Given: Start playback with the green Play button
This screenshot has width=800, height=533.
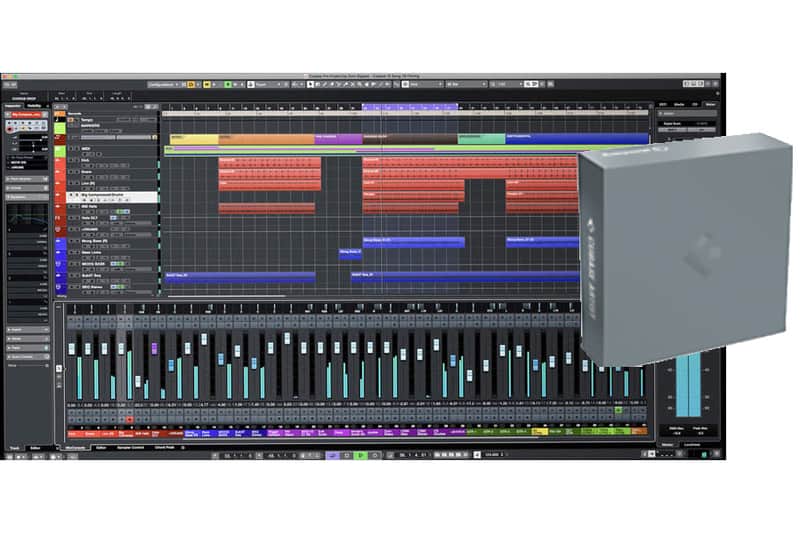Looking at the screenshot, I should (x=361, y=455).
